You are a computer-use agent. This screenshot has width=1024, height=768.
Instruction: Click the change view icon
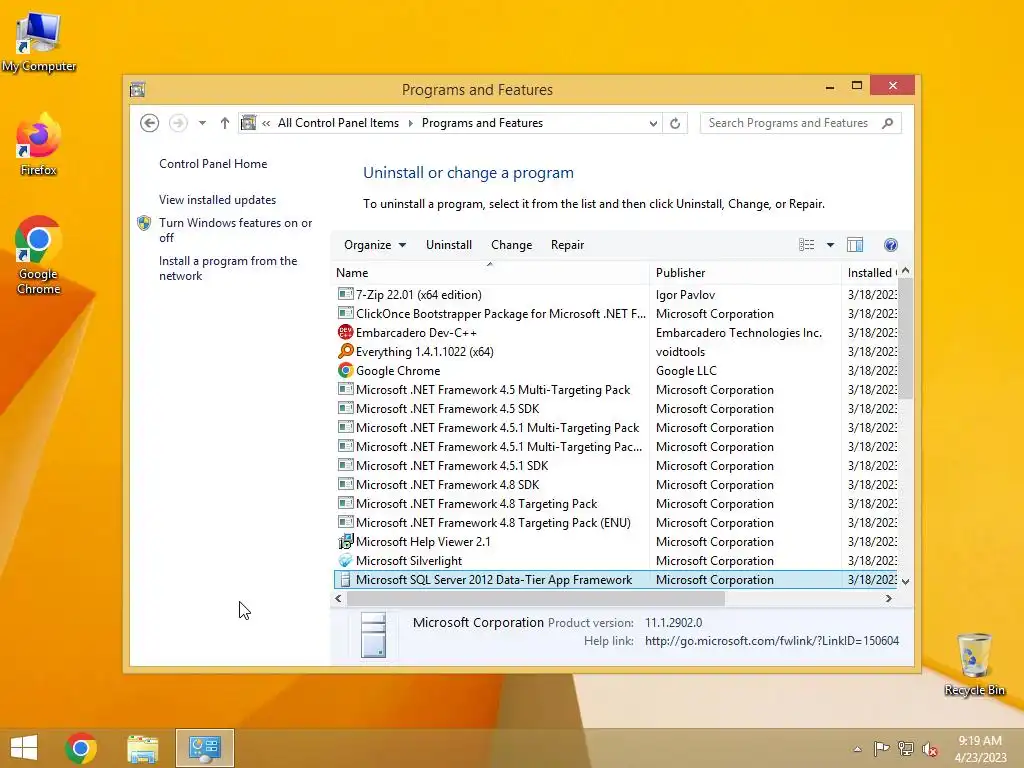(807, 245)
